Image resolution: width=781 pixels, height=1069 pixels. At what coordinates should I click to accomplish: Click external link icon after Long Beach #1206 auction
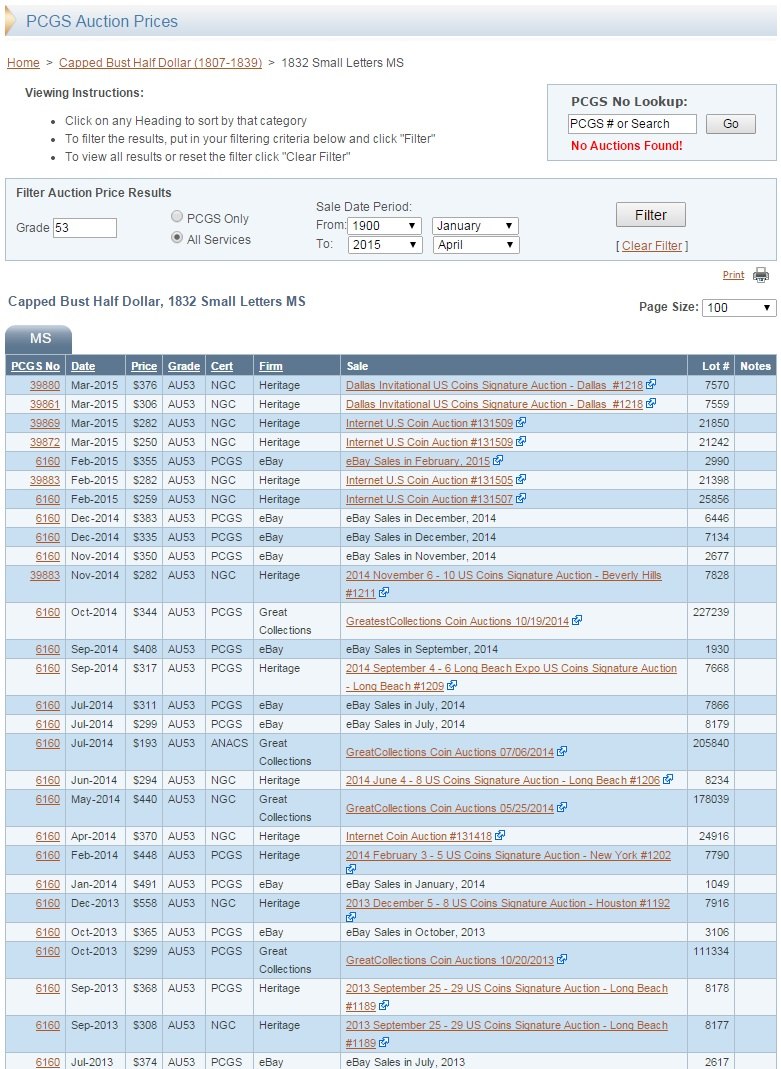(x=668, y=779)
